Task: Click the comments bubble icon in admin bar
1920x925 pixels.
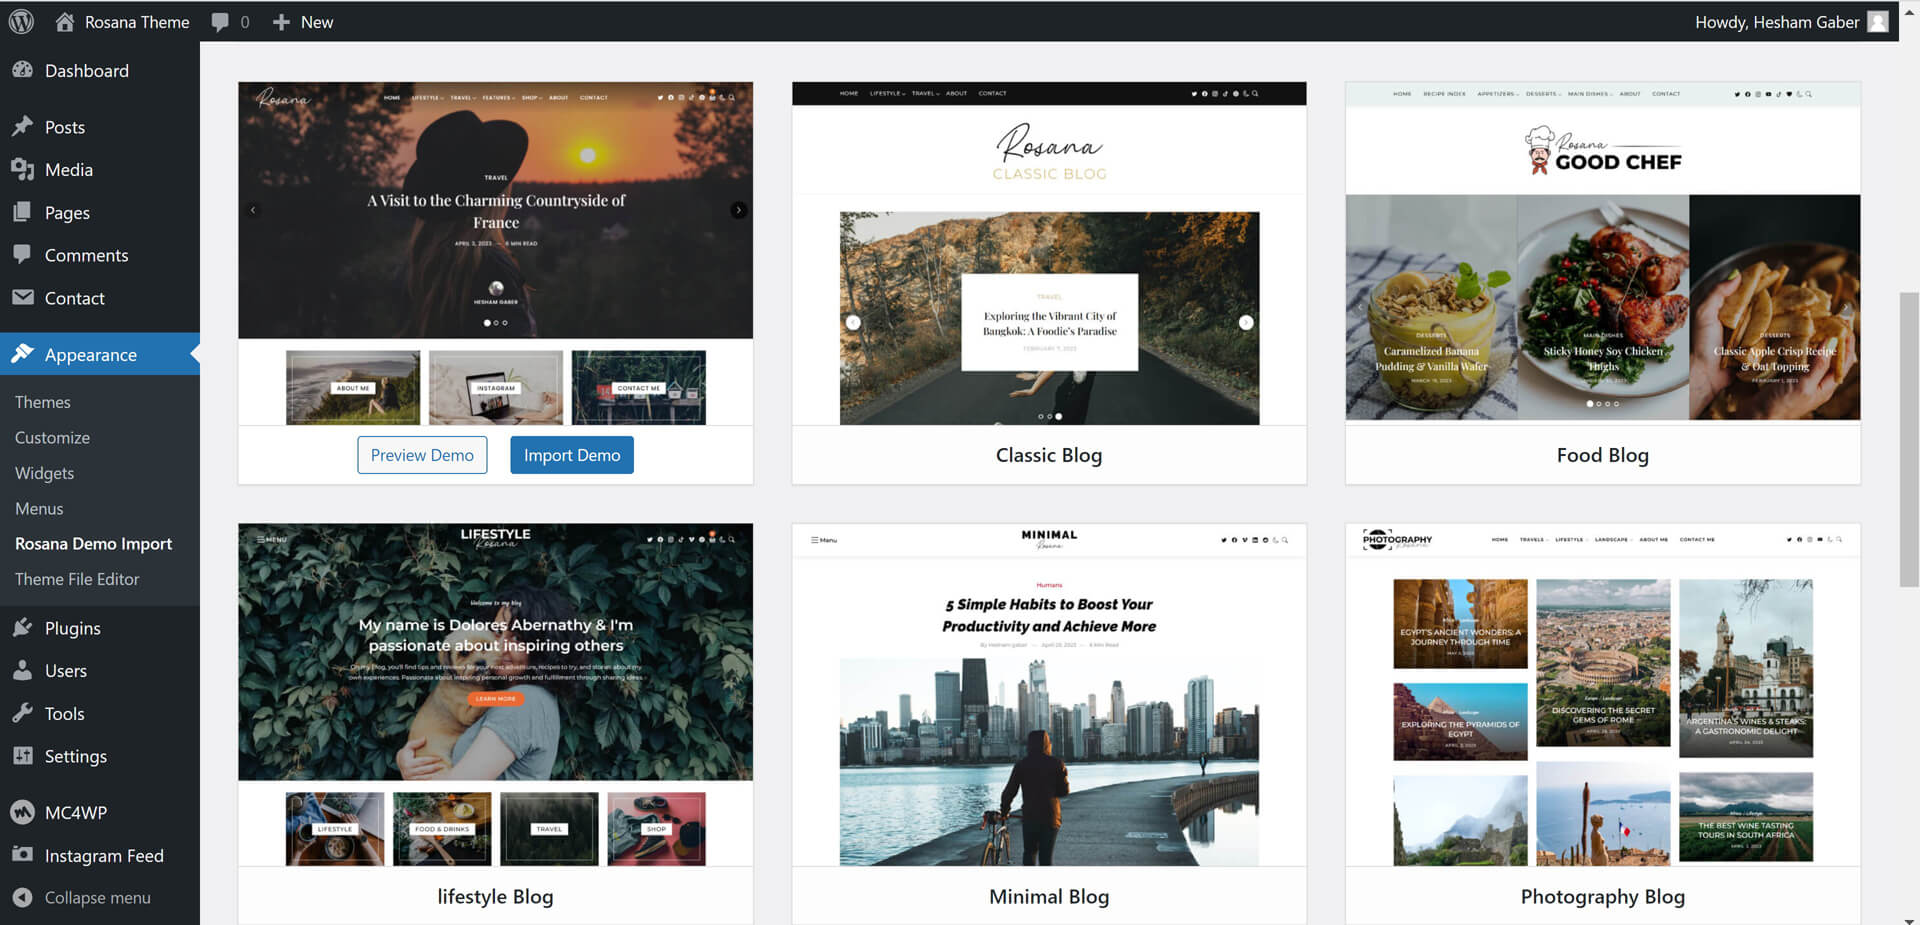Action: [x=221, y=22]
